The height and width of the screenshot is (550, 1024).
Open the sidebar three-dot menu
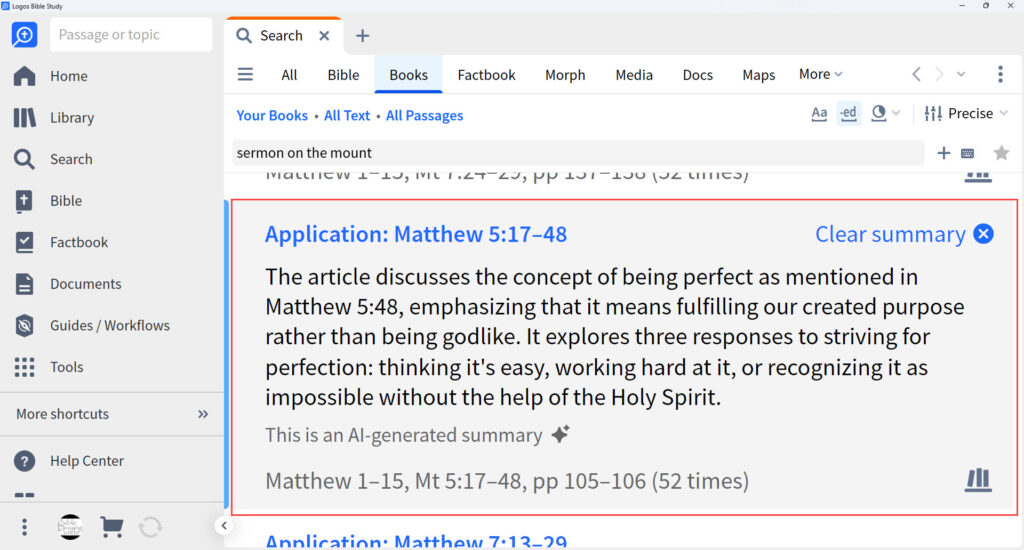tap(24, 527)
